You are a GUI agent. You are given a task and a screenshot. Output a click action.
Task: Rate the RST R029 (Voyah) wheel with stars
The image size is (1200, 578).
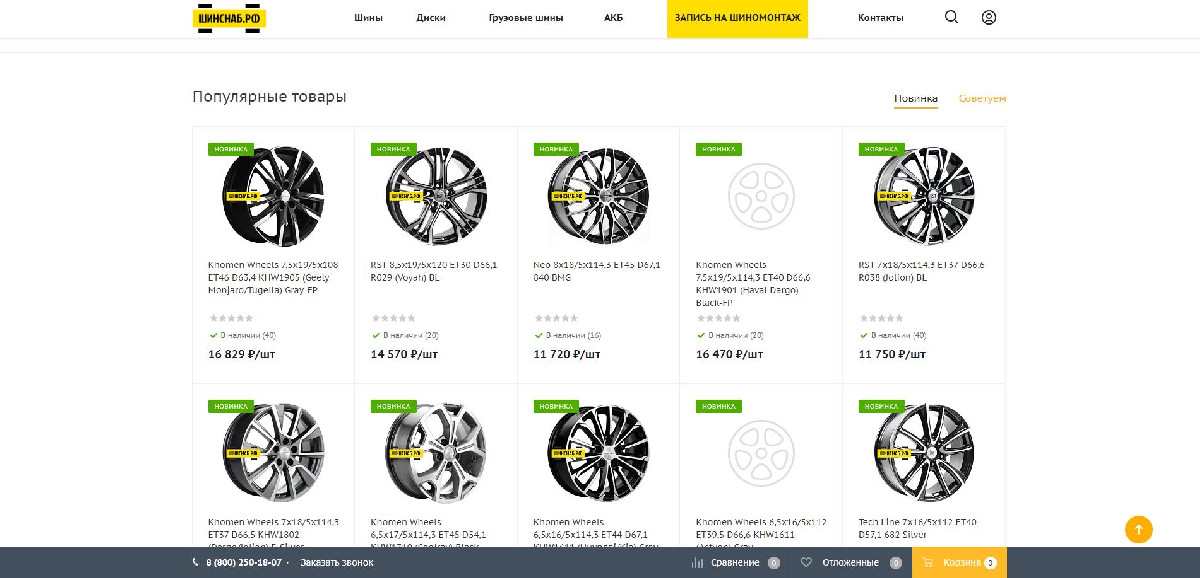coord(393,318)
